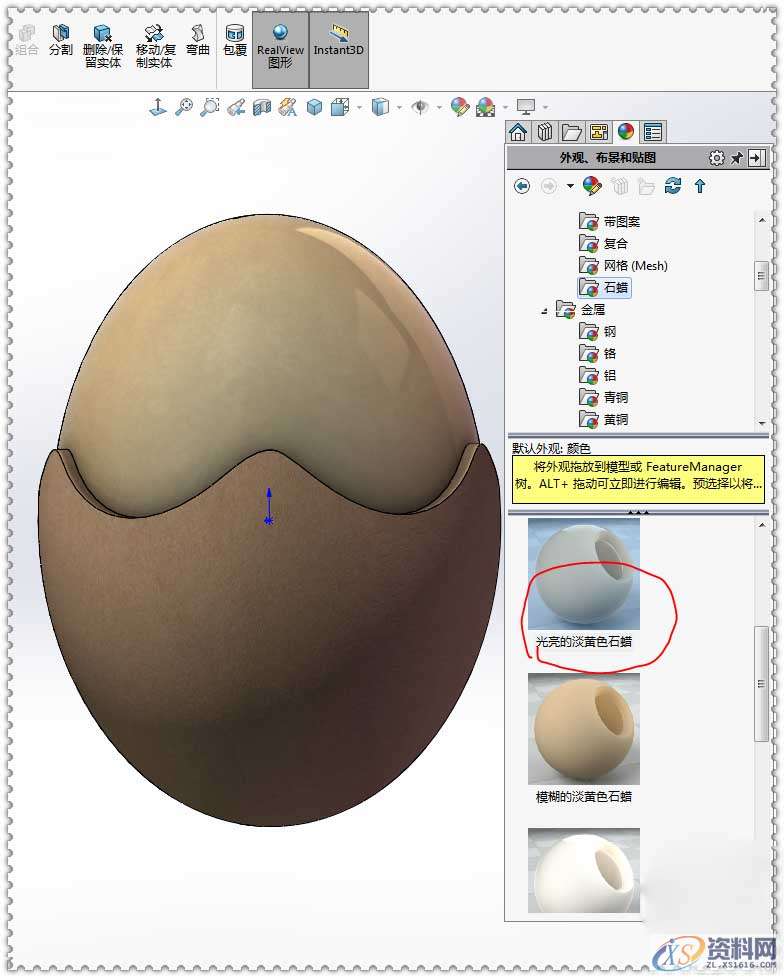784x978 pixels.
Task: Activate the Section View icon
Action: click(x=262, y=107)
